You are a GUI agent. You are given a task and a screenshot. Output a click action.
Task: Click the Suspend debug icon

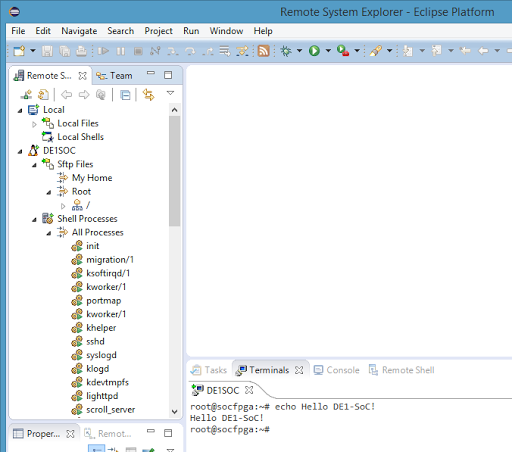click(x=121, y=51)
